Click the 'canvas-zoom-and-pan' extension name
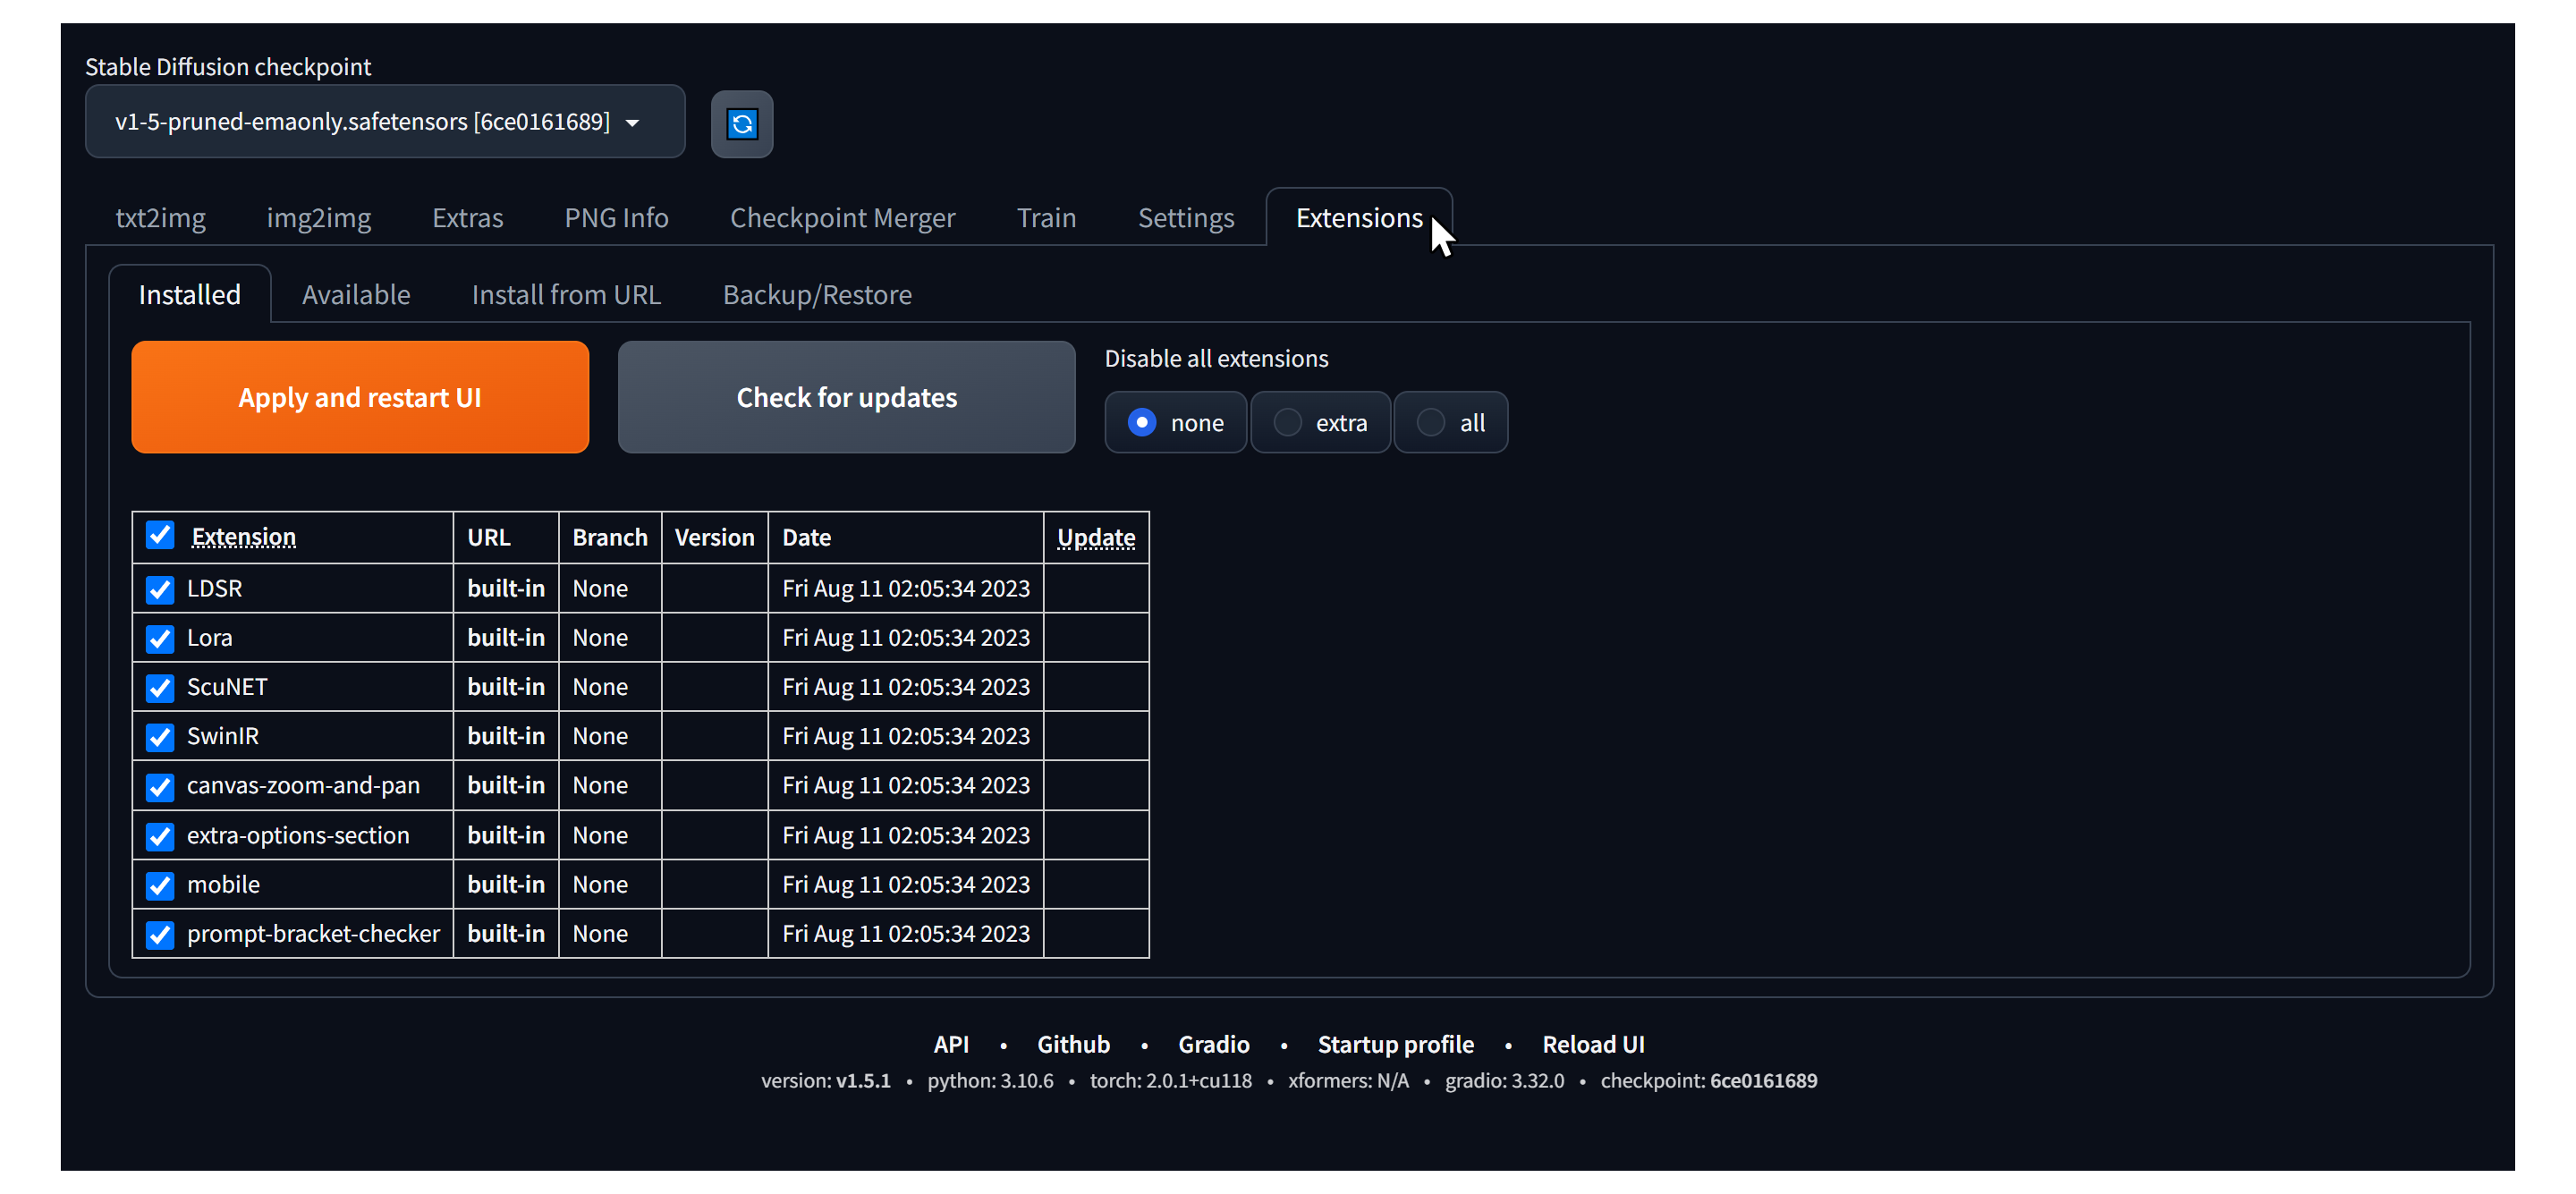Image resolution: width=2576 pixels, height=1194 pixels. tap(303, 785)
